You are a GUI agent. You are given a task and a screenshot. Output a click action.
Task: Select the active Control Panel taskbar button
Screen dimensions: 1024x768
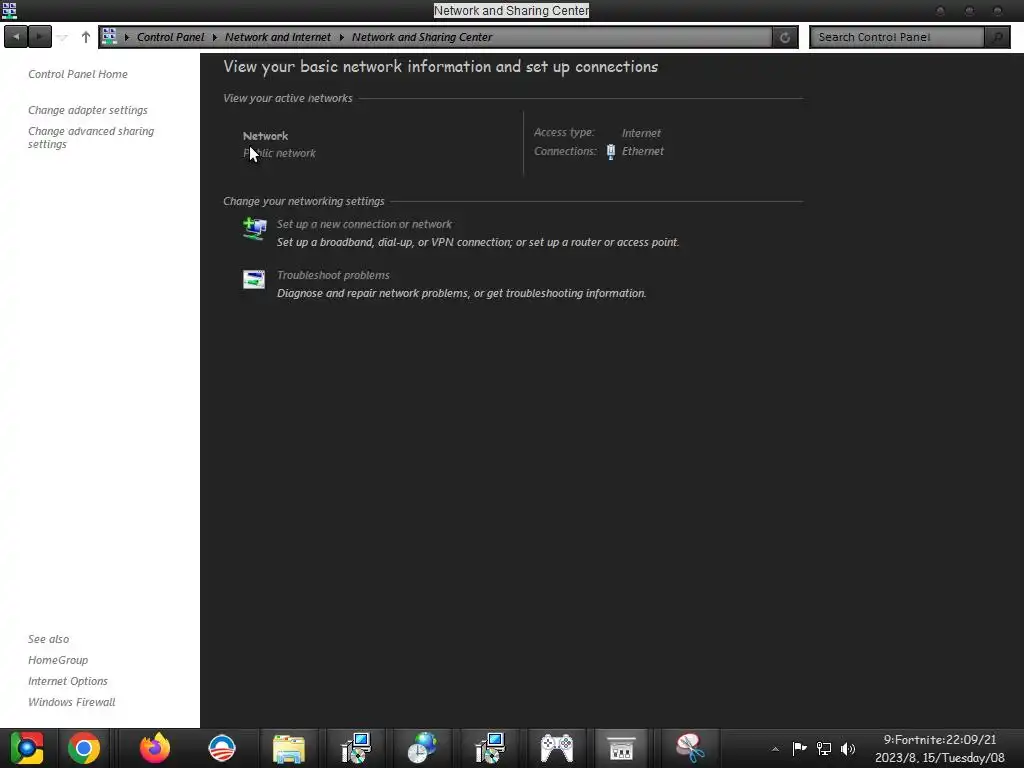621,748
